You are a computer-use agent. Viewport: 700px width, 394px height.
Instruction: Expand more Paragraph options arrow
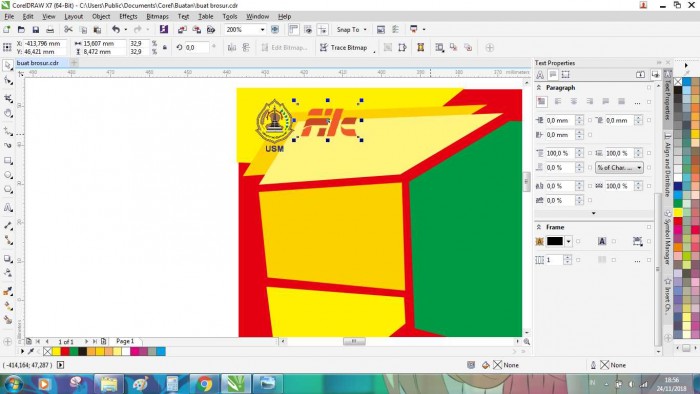point(593,213)
